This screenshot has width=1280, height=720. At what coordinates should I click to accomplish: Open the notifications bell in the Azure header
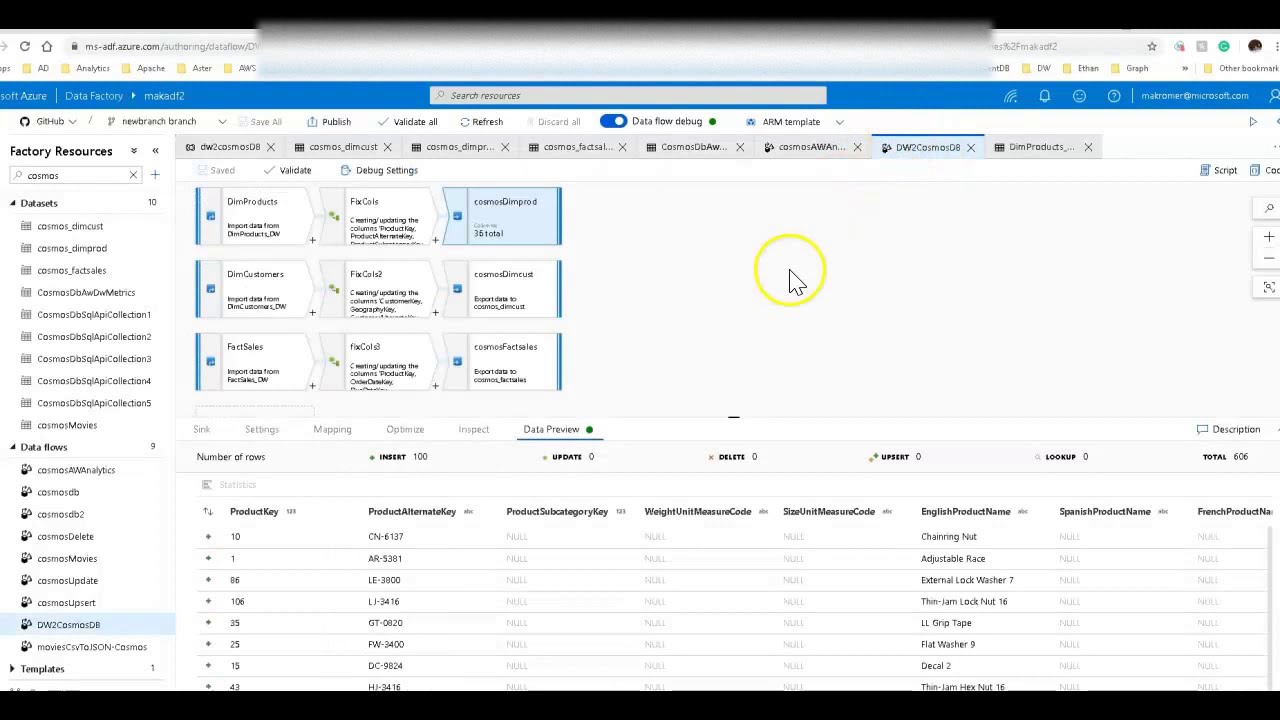1044,96
